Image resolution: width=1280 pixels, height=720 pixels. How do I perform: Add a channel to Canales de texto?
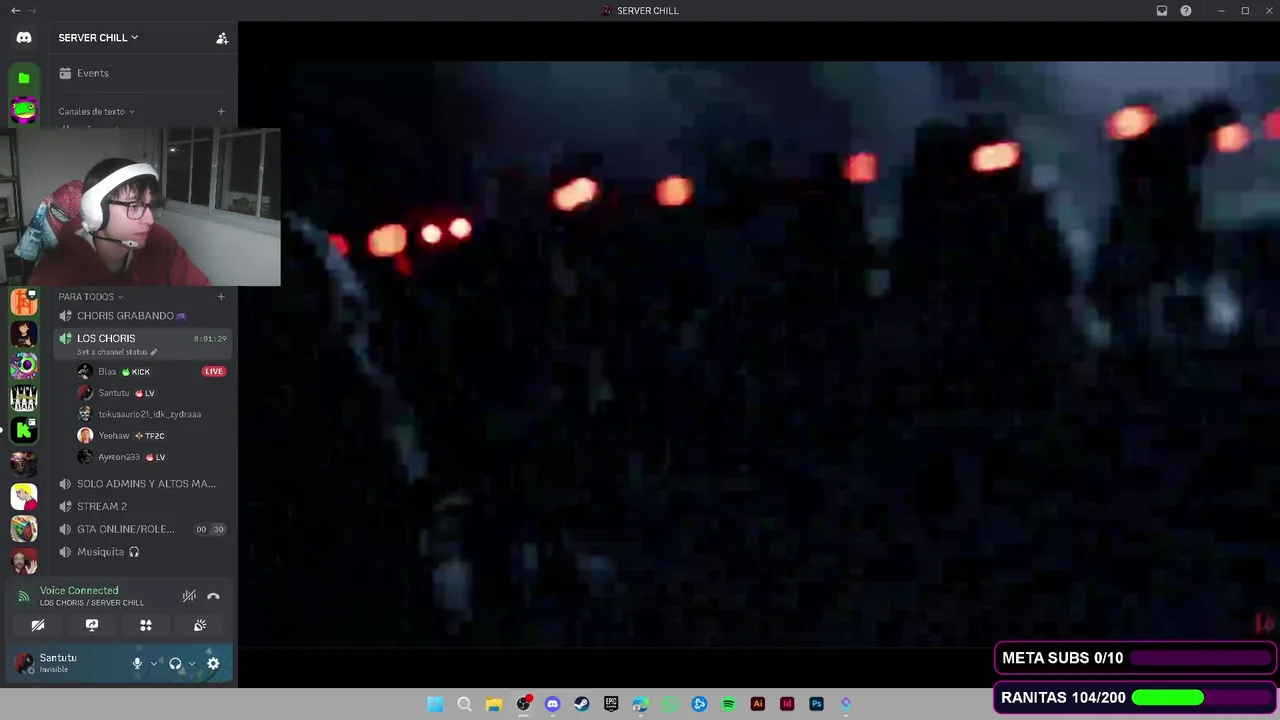point(221,112)
